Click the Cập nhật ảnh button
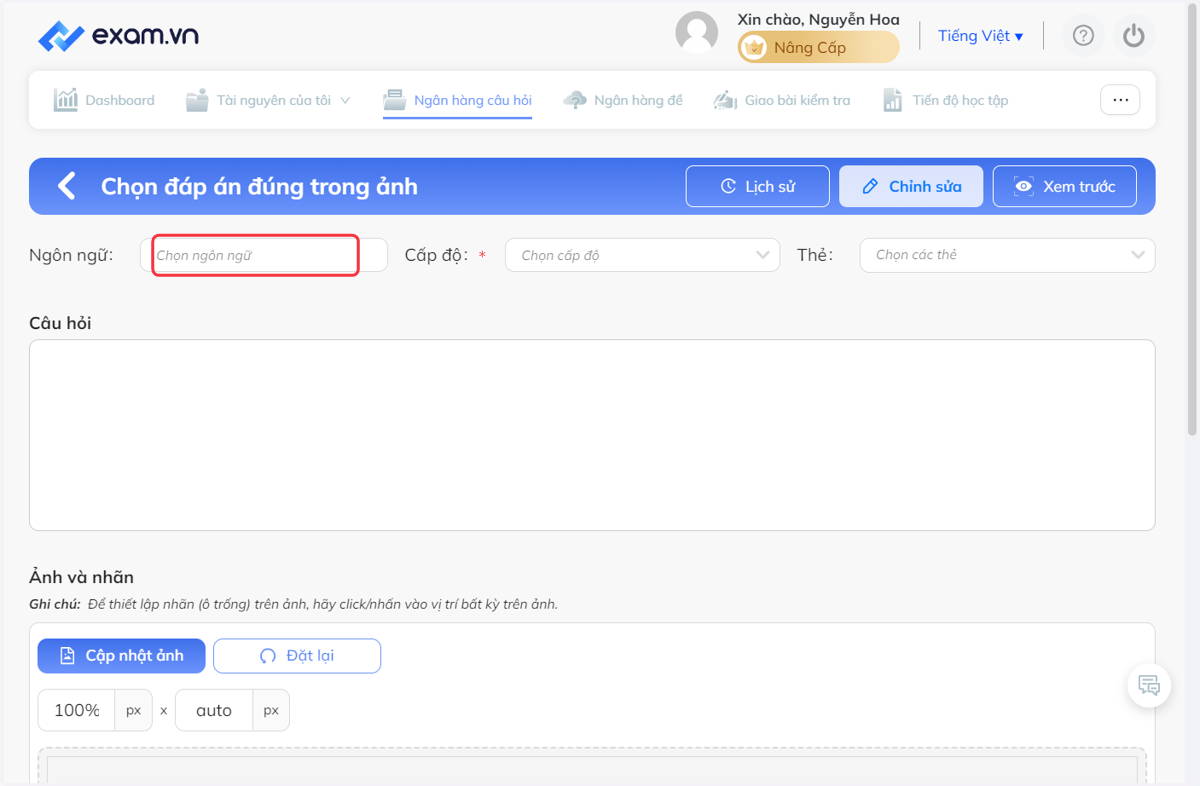This screenshot has width=1200, height=786. coord(121,656)
